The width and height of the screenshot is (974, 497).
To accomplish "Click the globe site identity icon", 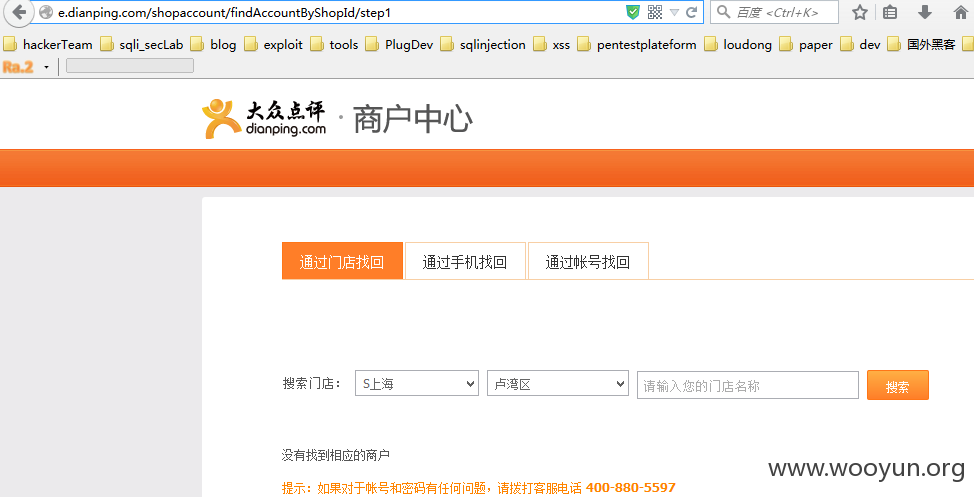I will [46, 12].
